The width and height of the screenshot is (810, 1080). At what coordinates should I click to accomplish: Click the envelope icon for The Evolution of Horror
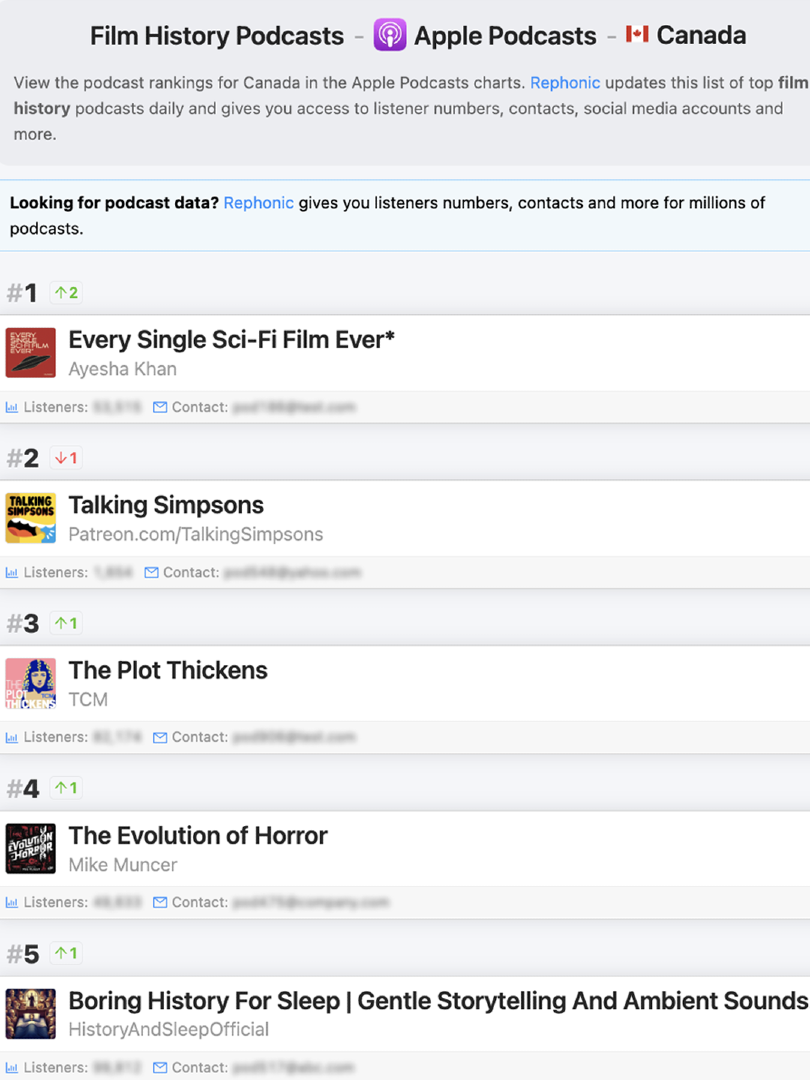[x=160, y=903]
